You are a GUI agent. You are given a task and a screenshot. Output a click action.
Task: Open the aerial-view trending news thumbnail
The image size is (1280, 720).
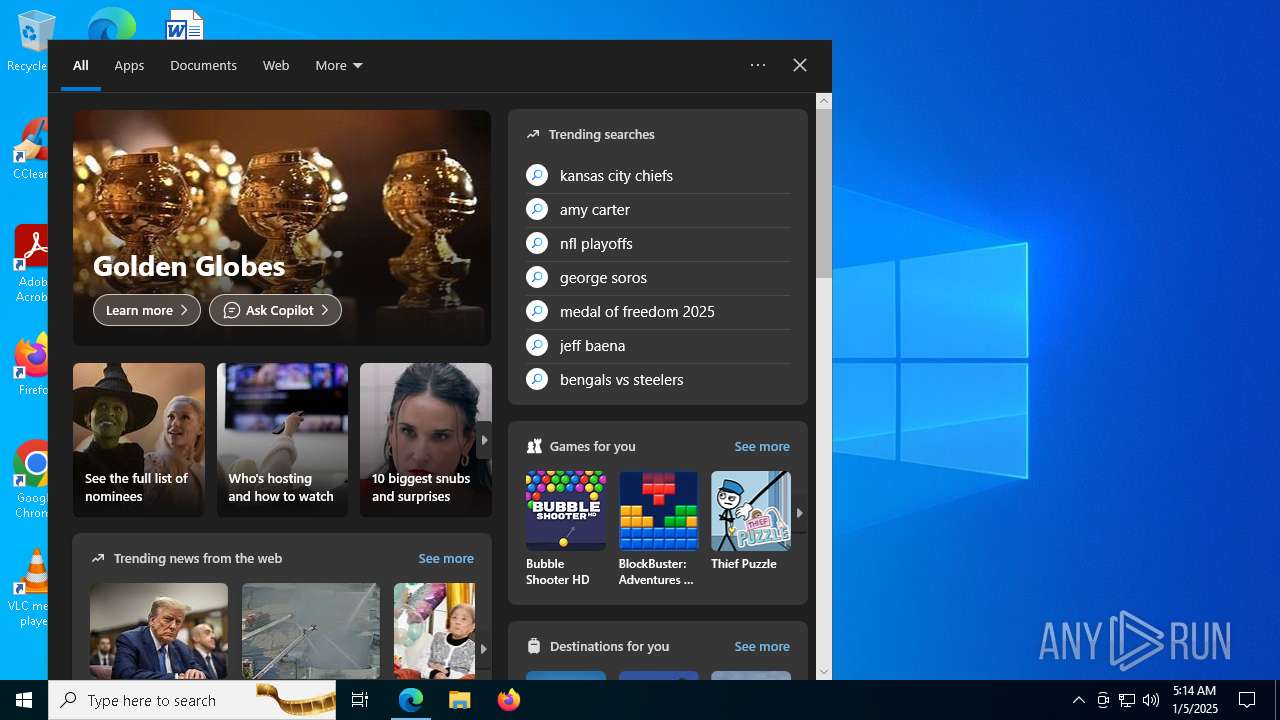311,631
